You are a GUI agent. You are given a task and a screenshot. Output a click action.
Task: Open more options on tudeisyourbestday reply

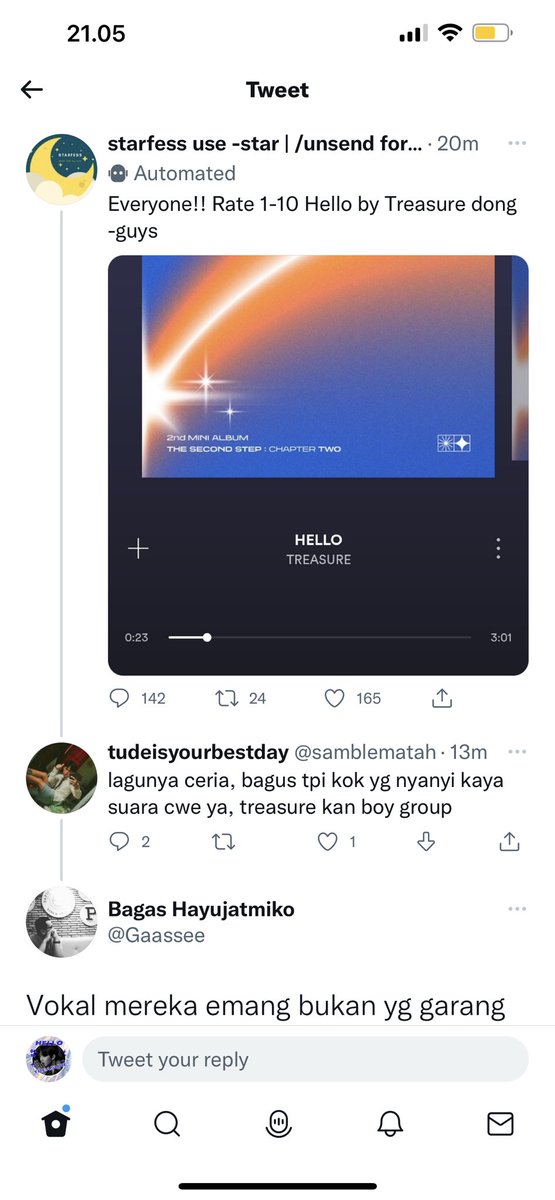click(x=517, y=752)
